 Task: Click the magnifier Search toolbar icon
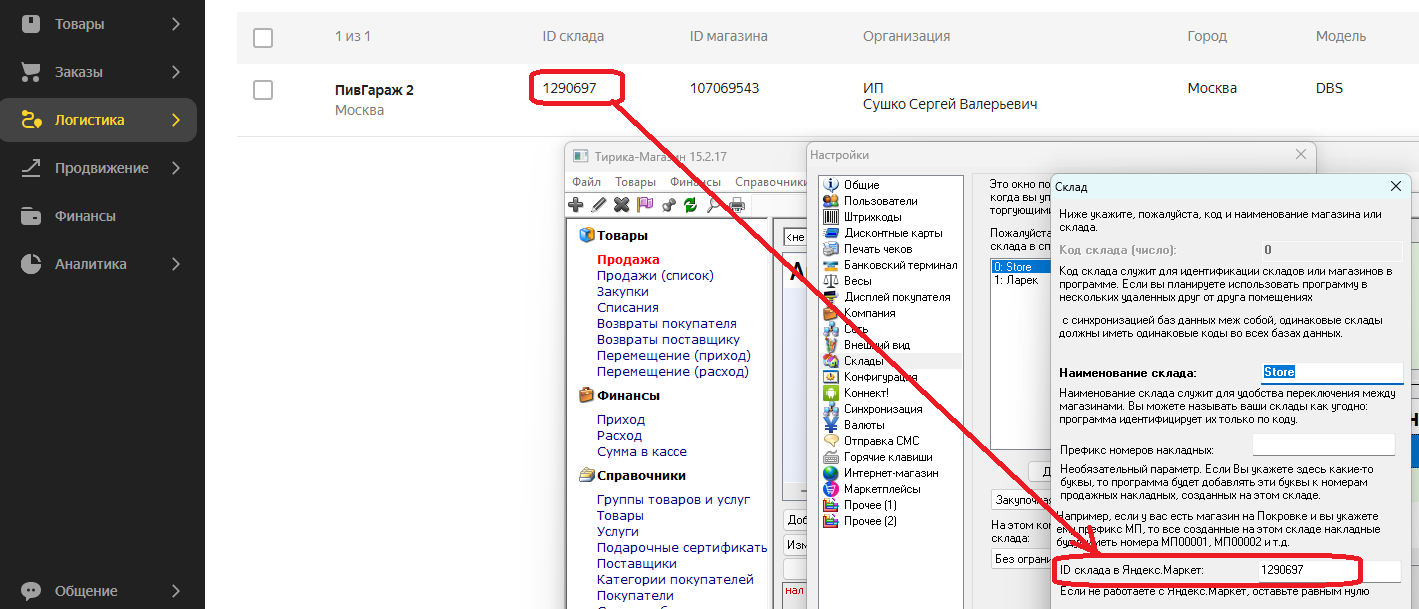pyautogui.click(x=713, y=205)
